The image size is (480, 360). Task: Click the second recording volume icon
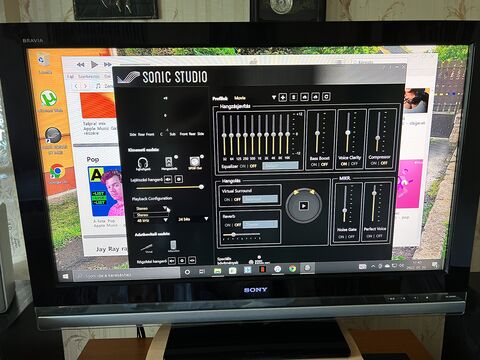click(182, 260)
